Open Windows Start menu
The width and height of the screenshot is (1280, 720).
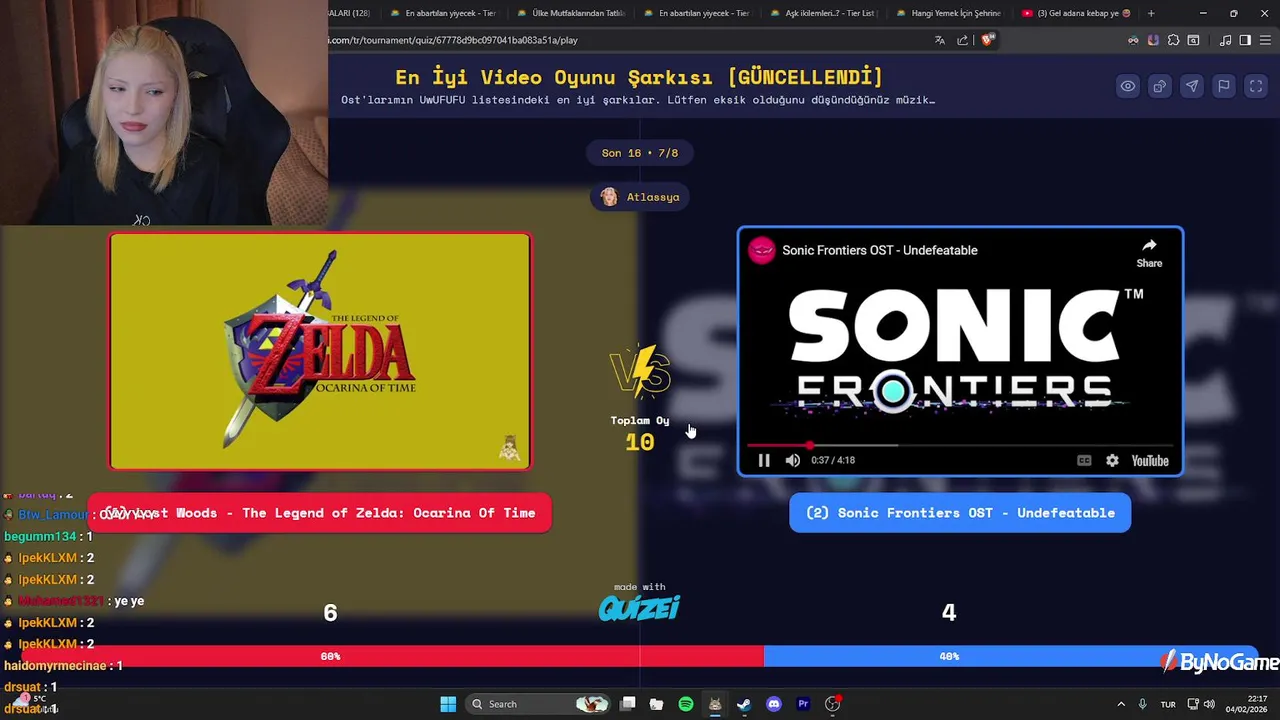(448, 704)
